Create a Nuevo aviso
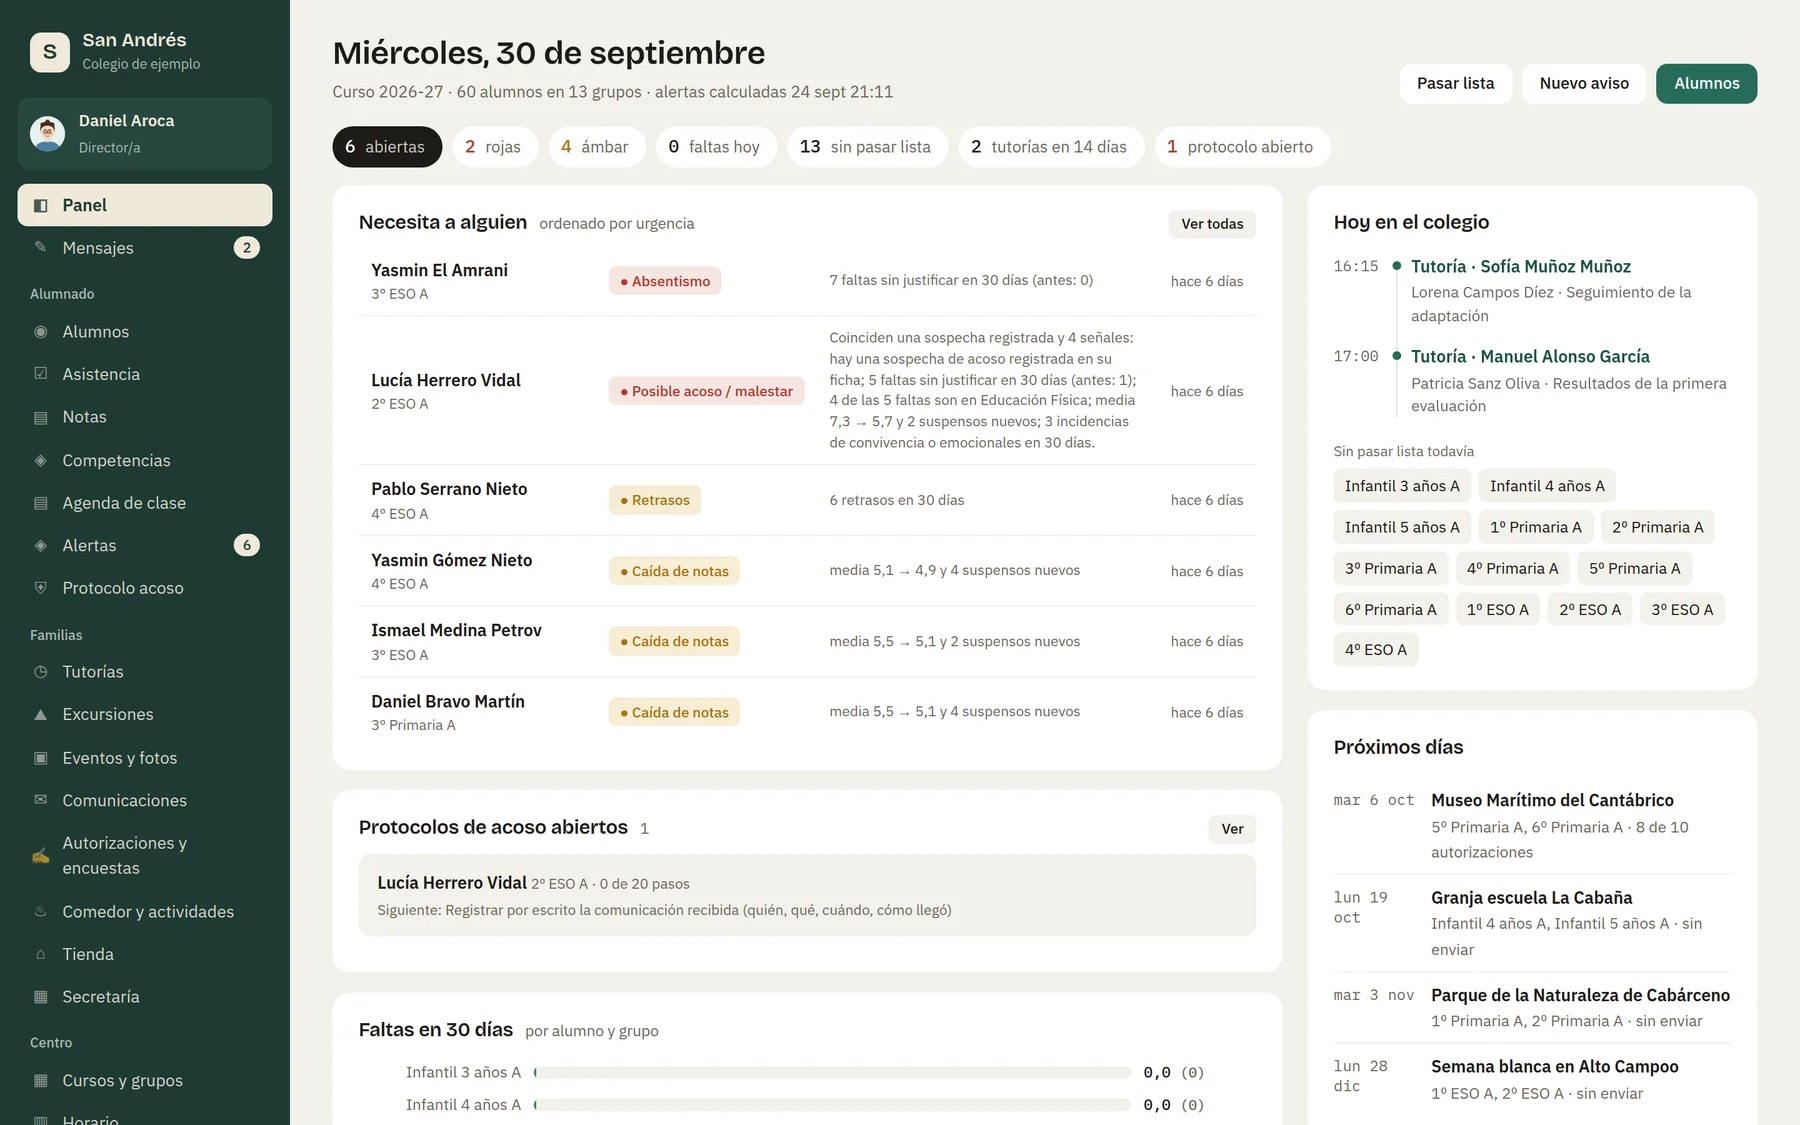 (x=1584, y=84)
